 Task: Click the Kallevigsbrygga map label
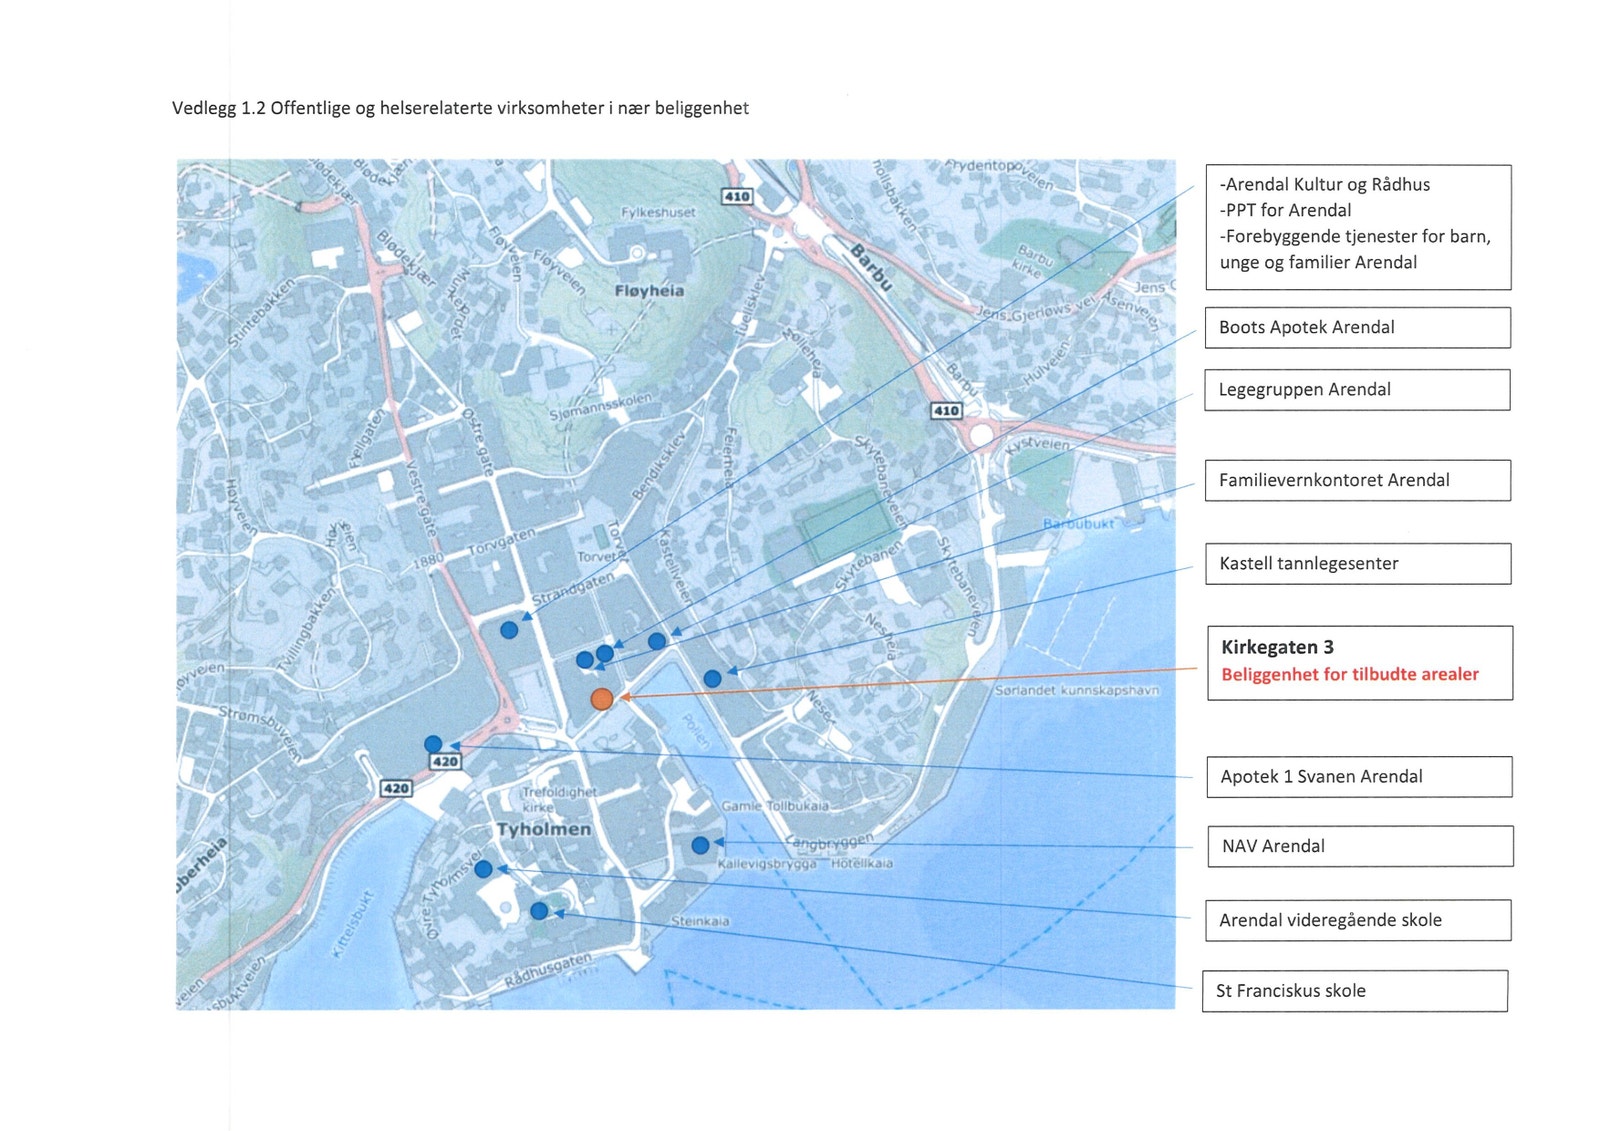[x=767, y=863]
